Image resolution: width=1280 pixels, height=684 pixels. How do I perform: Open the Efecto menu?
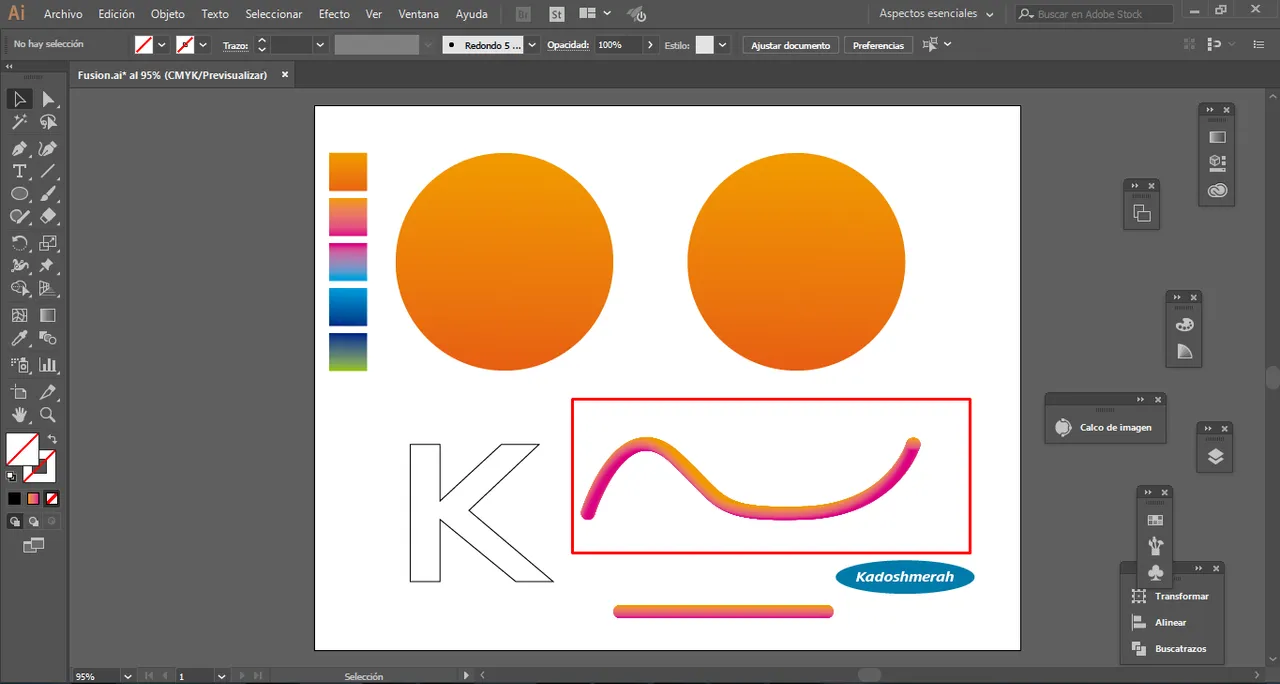(334, 14)
